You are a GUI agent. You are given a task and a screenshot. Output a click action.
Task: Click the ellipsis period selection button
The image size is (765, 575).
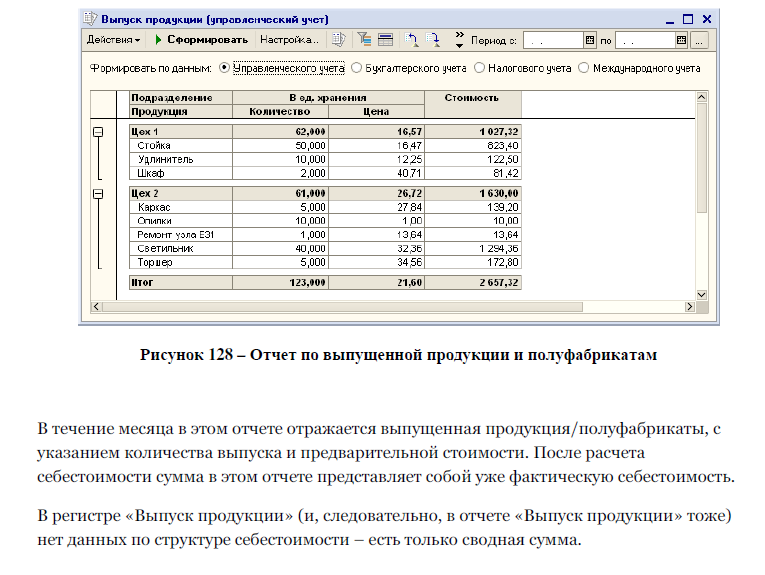tap(699, 40)
